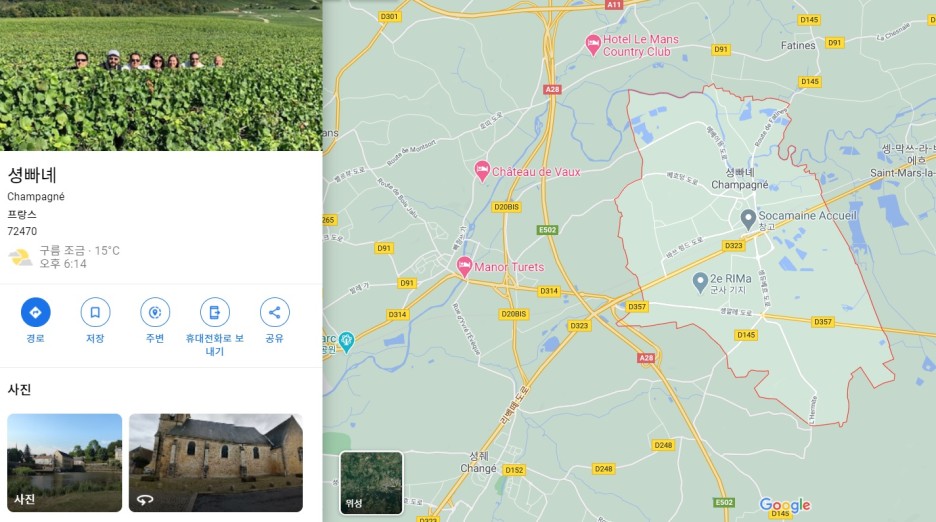
Task: Open the church street view thumbnail
Action: click(215, 463)
